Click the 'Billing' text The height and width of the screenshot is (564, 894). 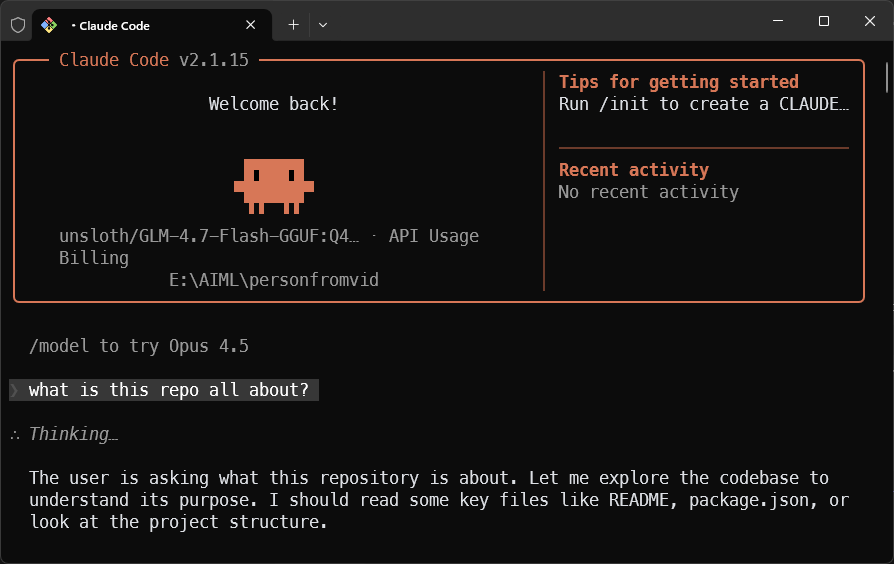(x=94, y=258)
